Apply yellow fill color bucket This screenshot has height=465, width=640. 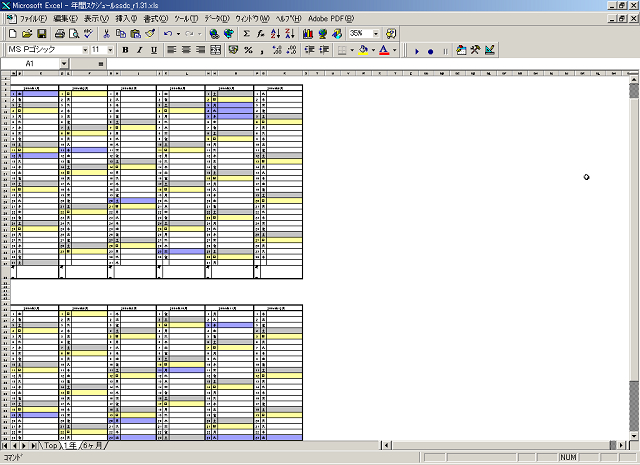coord(363,50)
